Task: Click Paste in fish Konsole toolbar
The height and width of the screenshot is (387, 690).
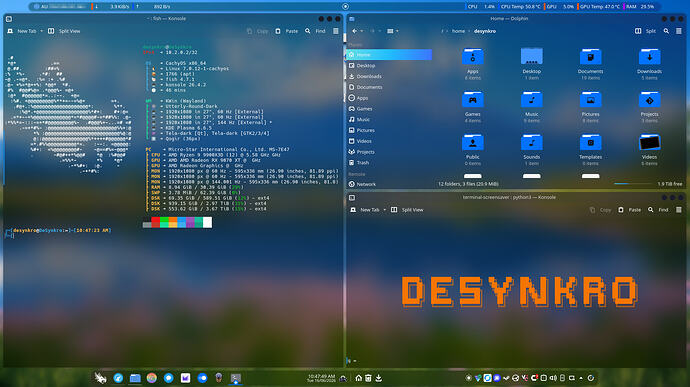Action: point(286,31)
